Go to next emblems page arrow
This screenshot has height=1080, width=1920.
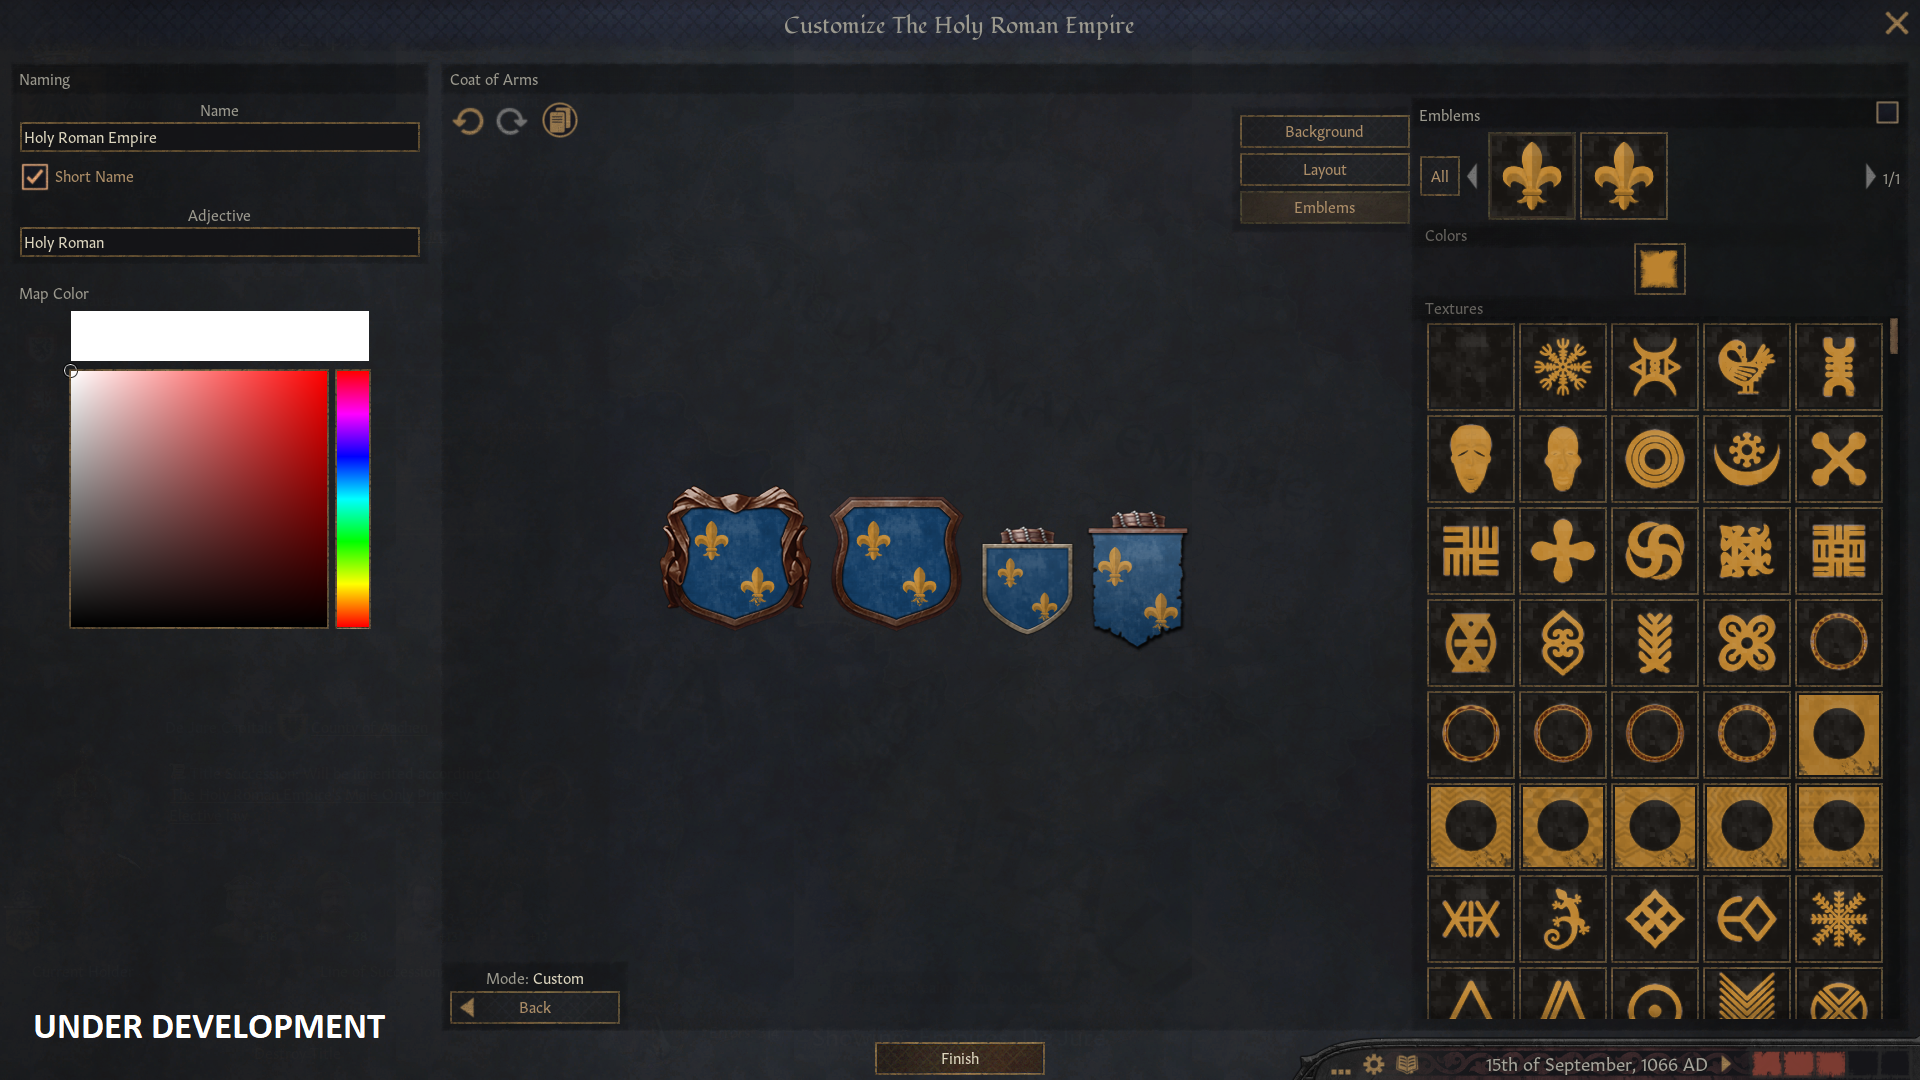[1870, 177]
